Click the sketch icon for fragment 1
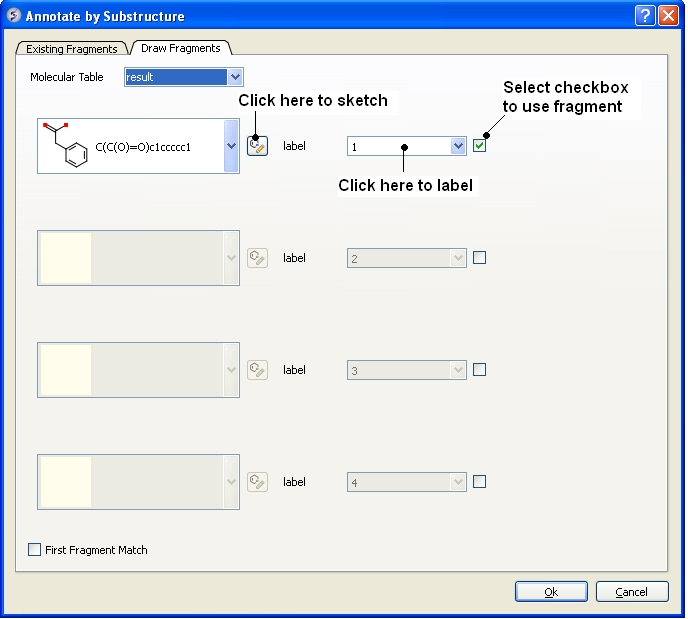 click(257, 146)
